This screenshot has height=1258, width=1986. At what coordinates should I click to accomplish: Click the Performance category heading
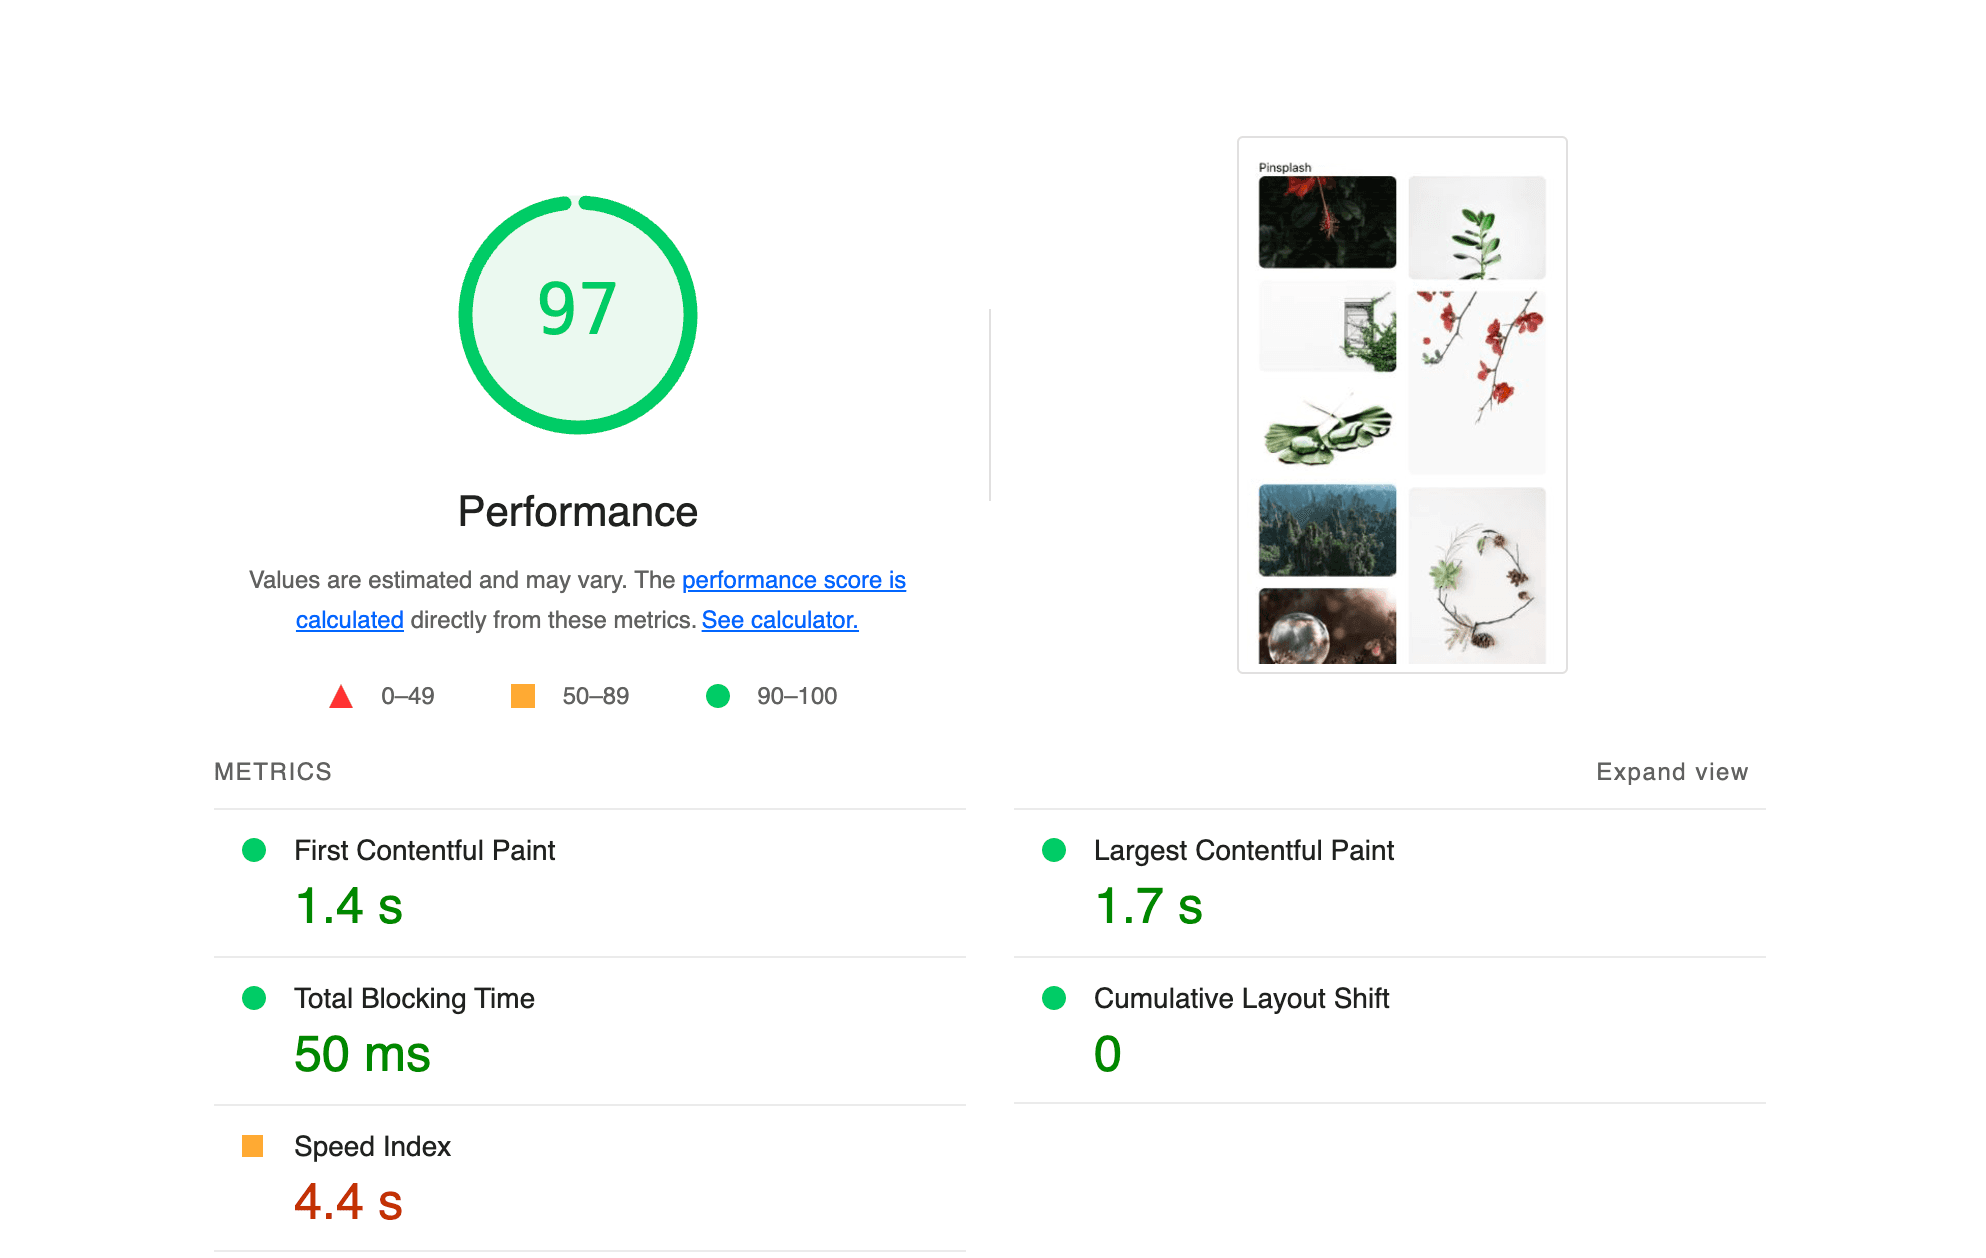click(x=578, y=512)
